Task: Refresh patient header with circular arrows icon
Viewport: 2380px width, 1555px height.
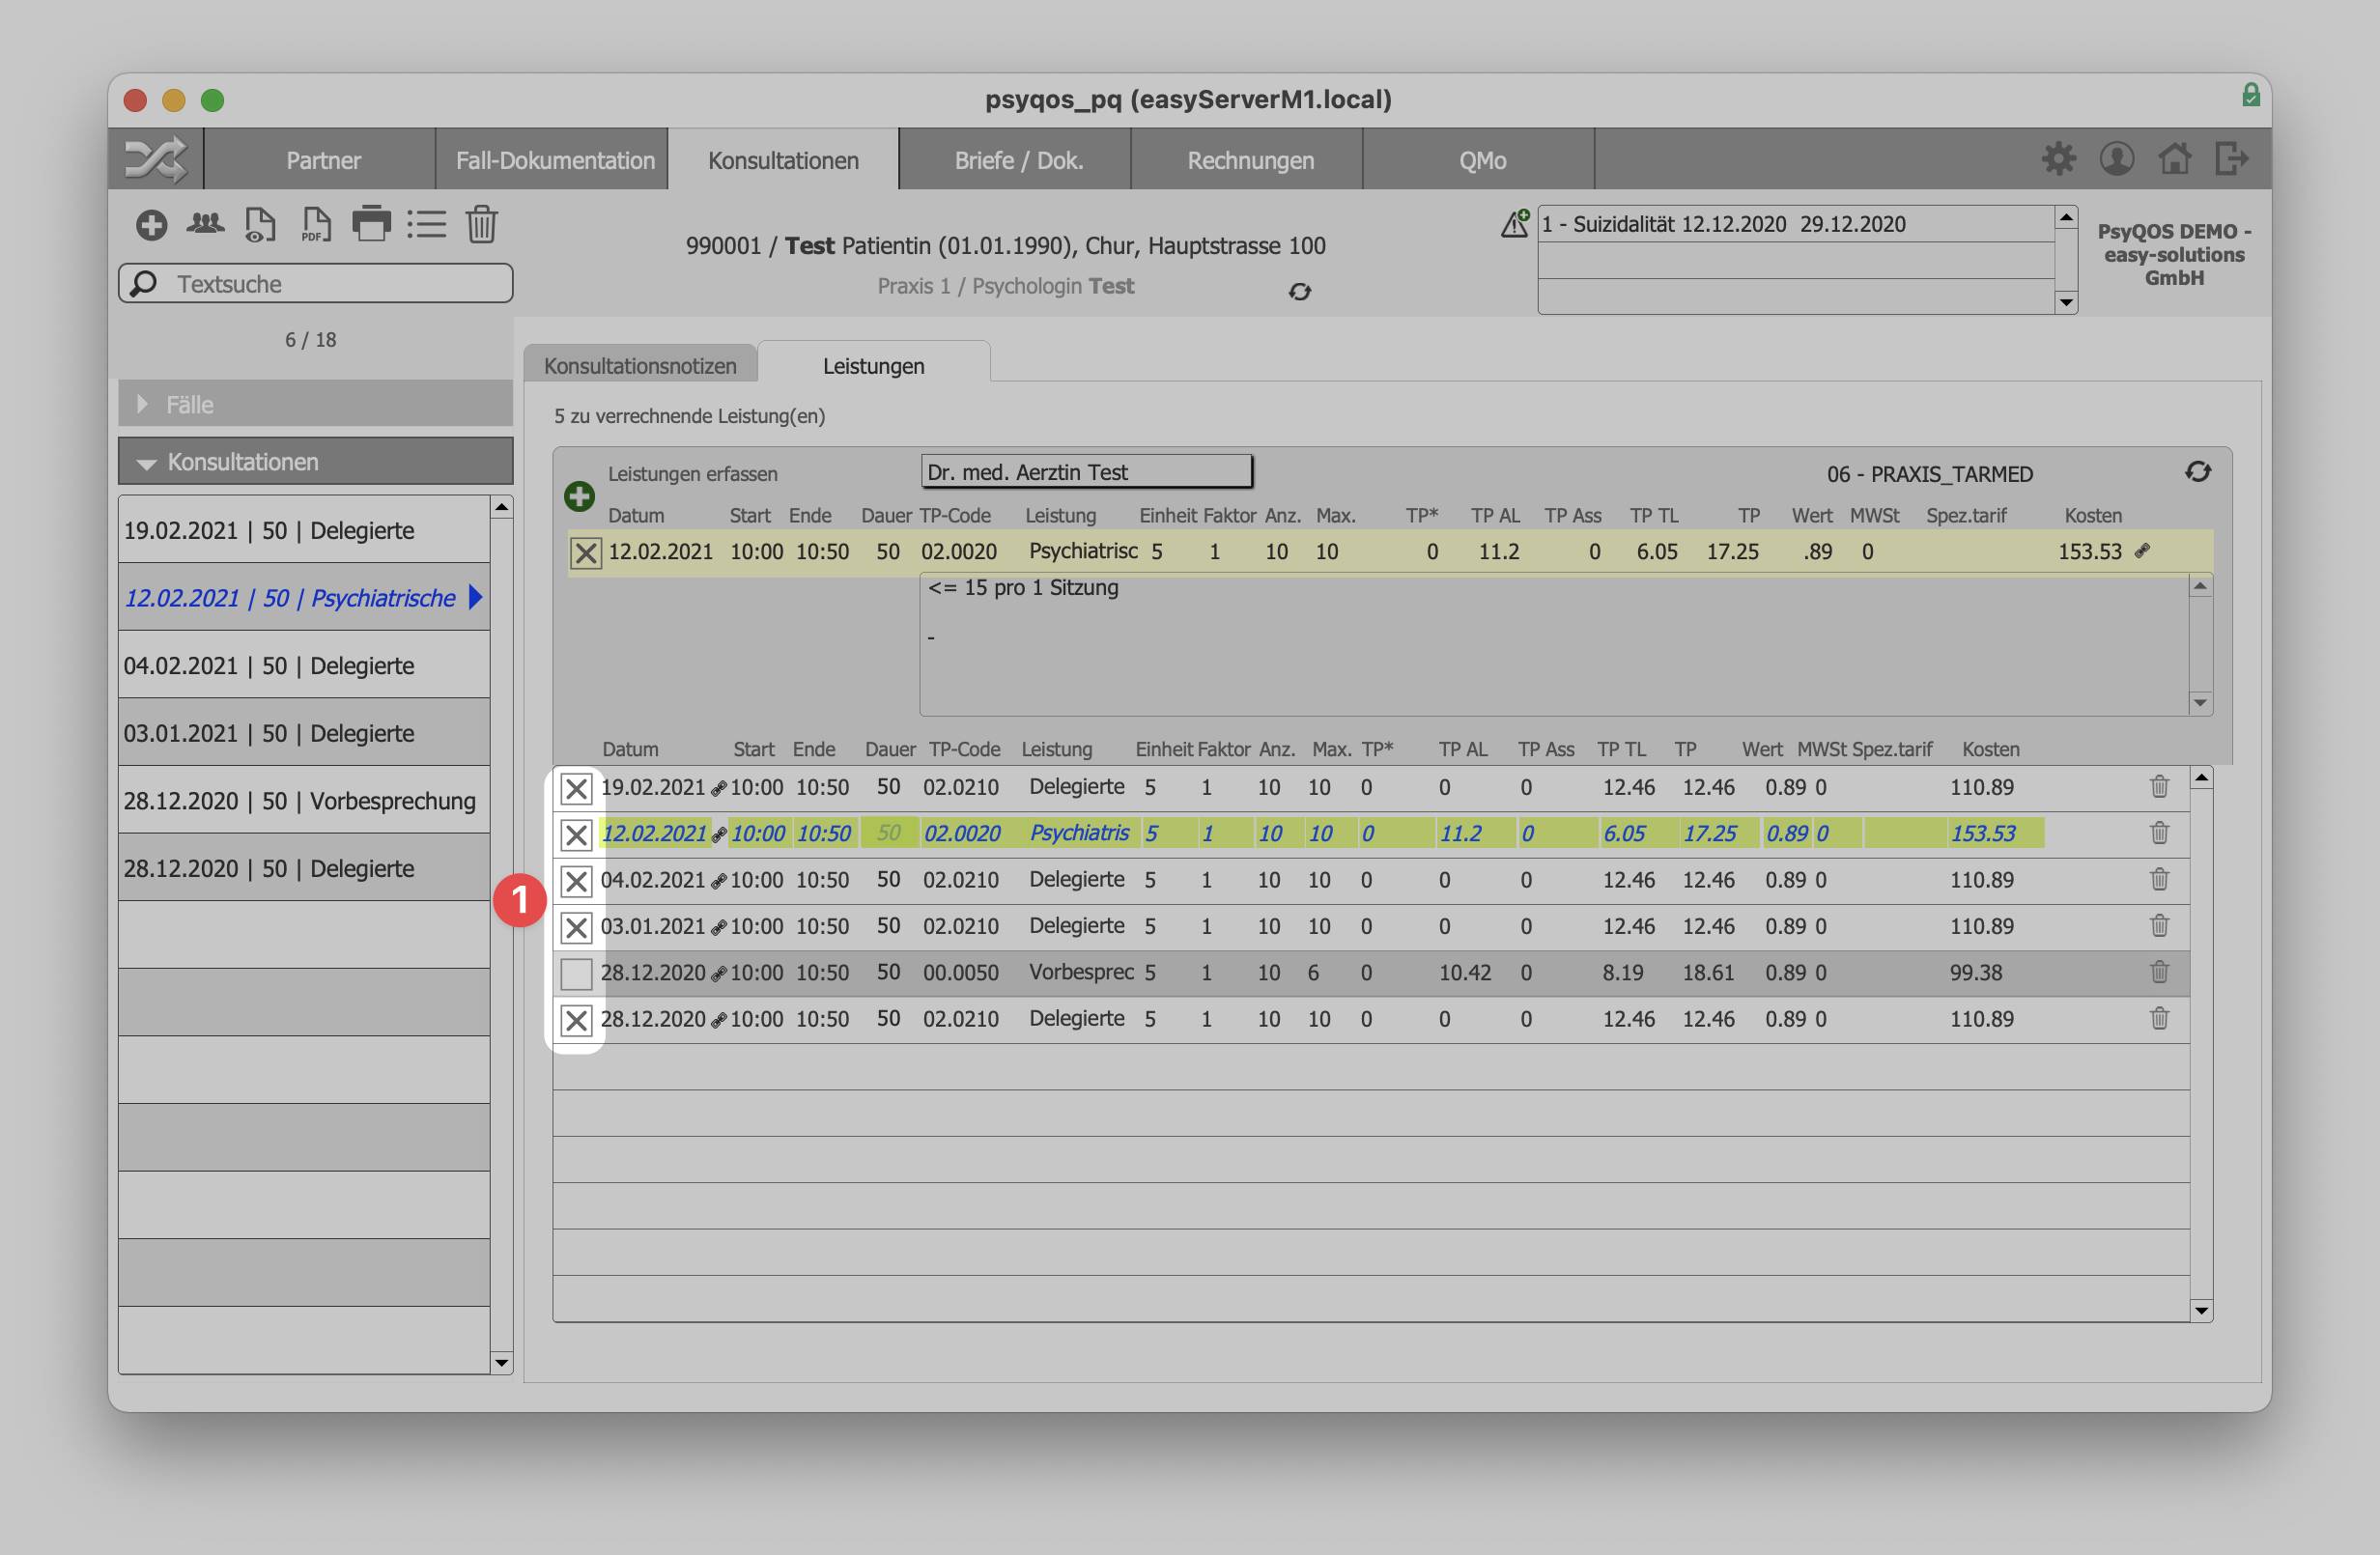Action: (x=1299, y=291)
